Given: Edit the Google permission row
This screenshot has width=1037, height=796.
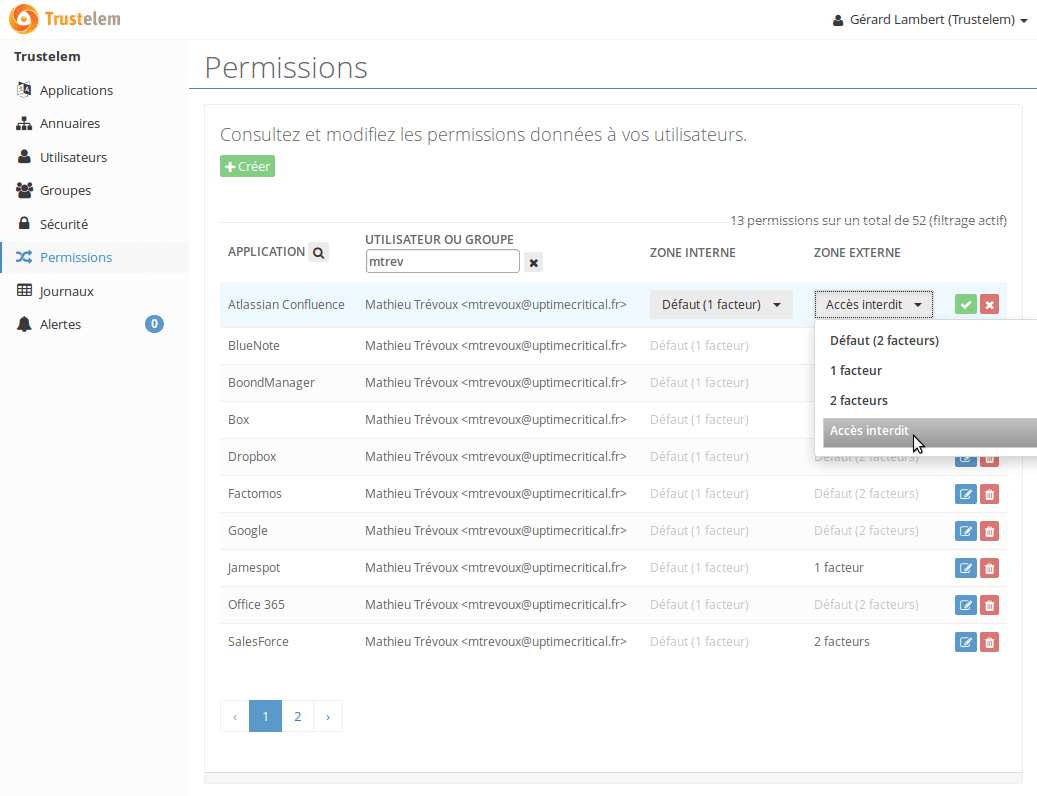Looking at the screenshot, I should (966, 531).
